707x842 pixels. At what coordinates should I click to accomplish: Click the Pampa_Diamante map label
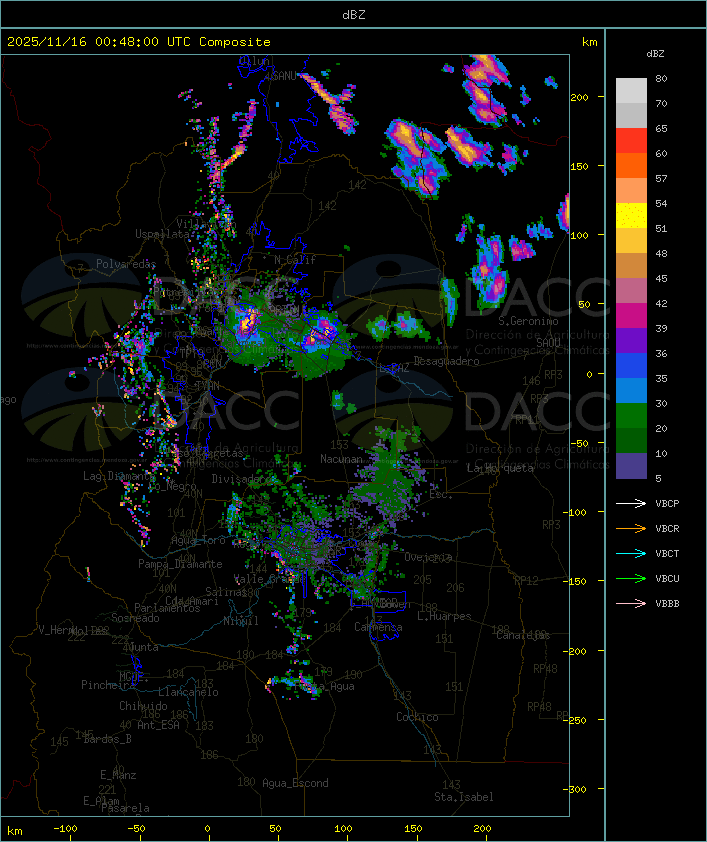pyautogui.click(x=180, y=564)
